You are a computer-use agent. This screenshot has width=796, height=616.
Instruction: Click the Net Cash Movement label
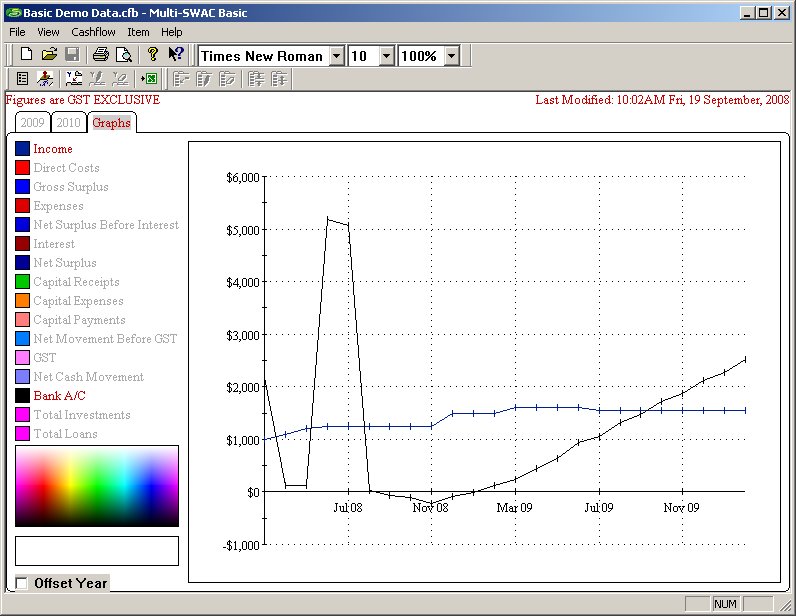tap(88, 377)
